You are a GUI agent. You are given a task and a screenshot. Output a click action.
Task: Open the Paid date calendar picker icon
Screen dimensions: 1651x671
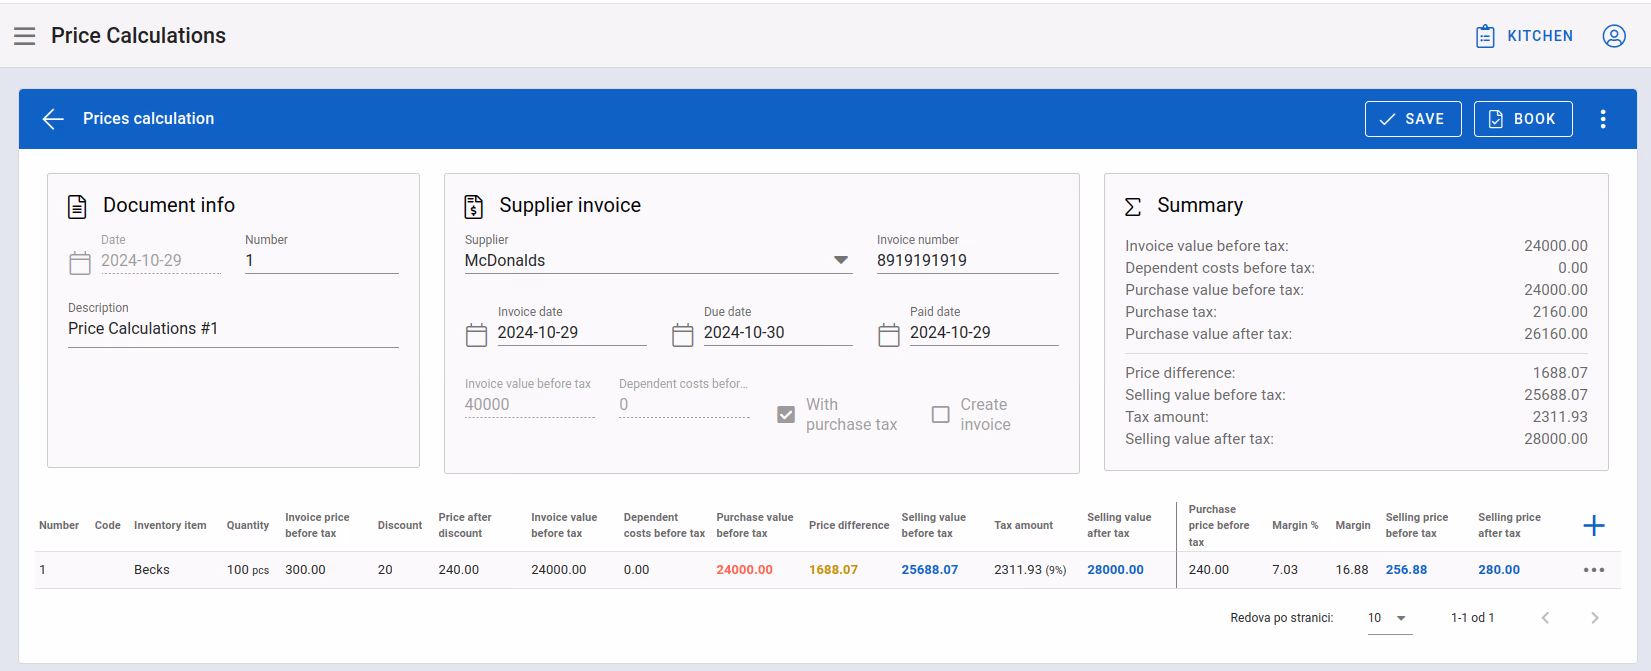[x=888, y=335]
